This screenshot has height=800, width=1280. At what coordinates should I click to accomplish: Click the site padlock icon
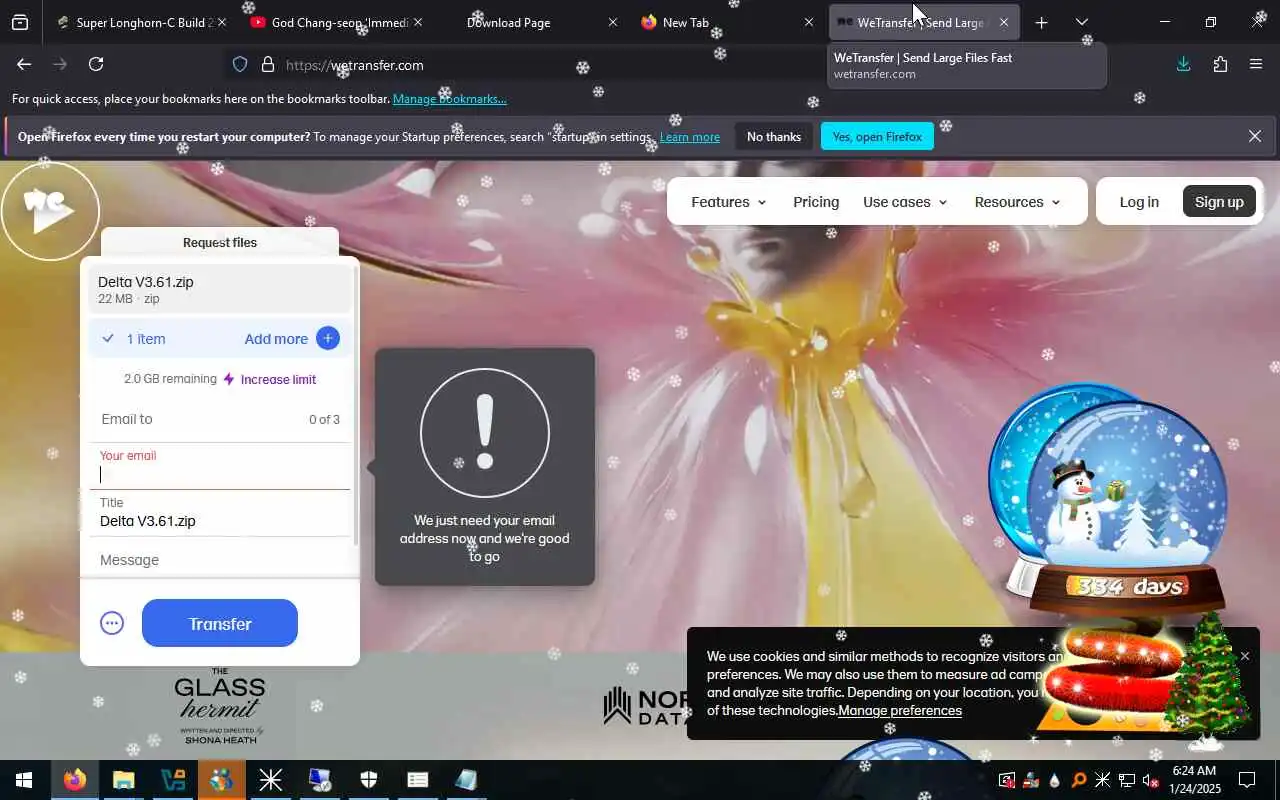point(267,65)
